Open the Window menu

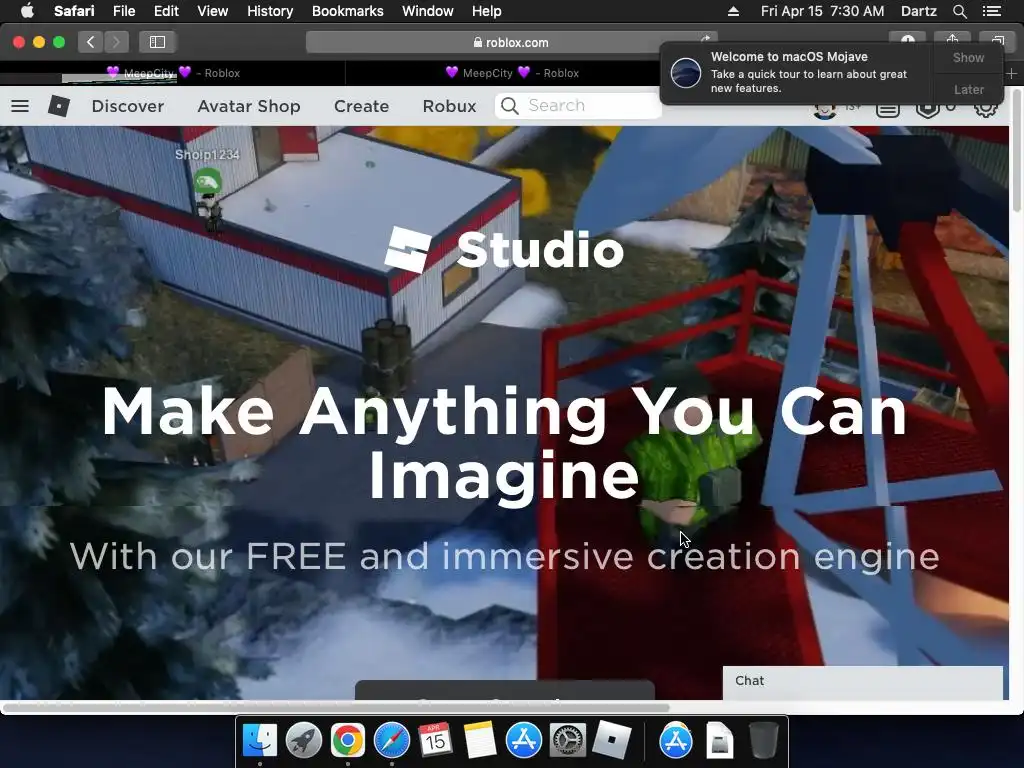428,11
